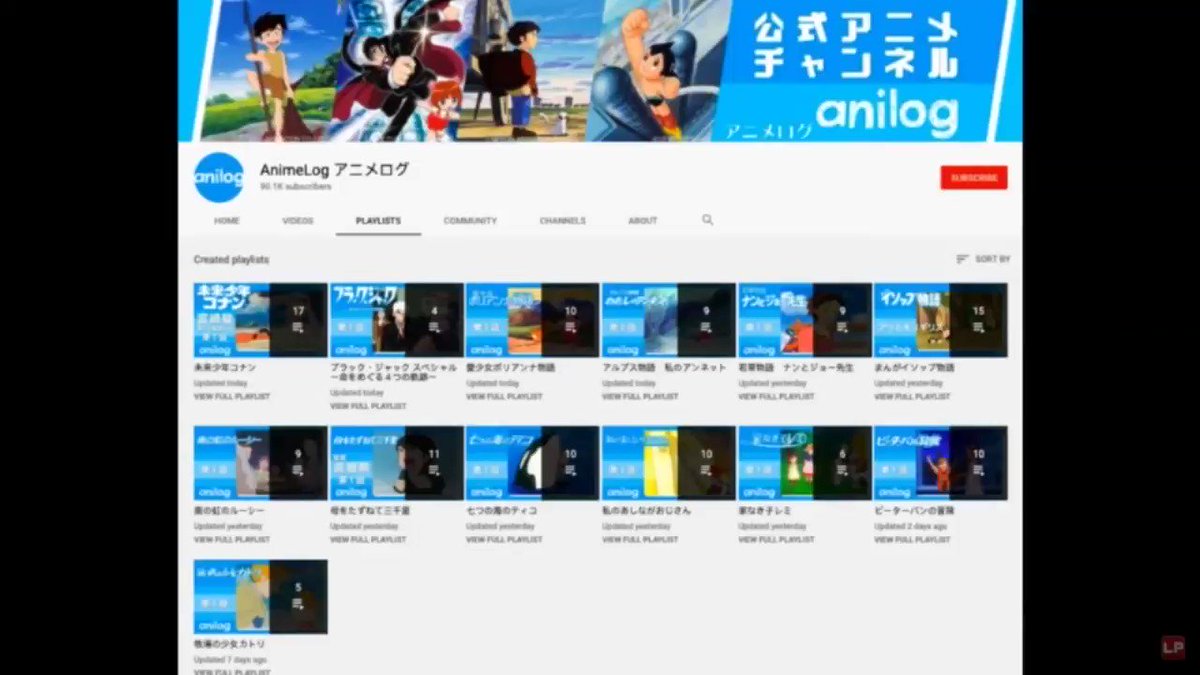The height and width of the screenshot is (675, 1200).
Task: View full playlist for 南の虹のルーシー
Action: [x=232, y=540]
